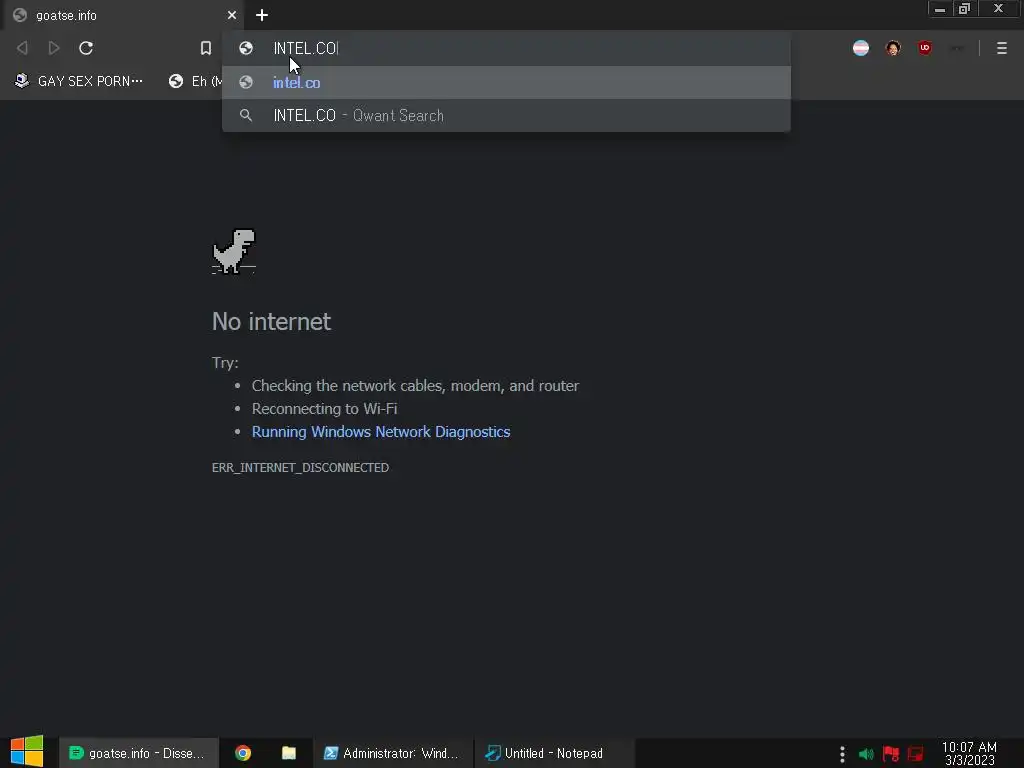Click the ERR_INTERNET_DISCONNECTED error code text
This screenshot has height=768, width=1024.
[300, 468]
